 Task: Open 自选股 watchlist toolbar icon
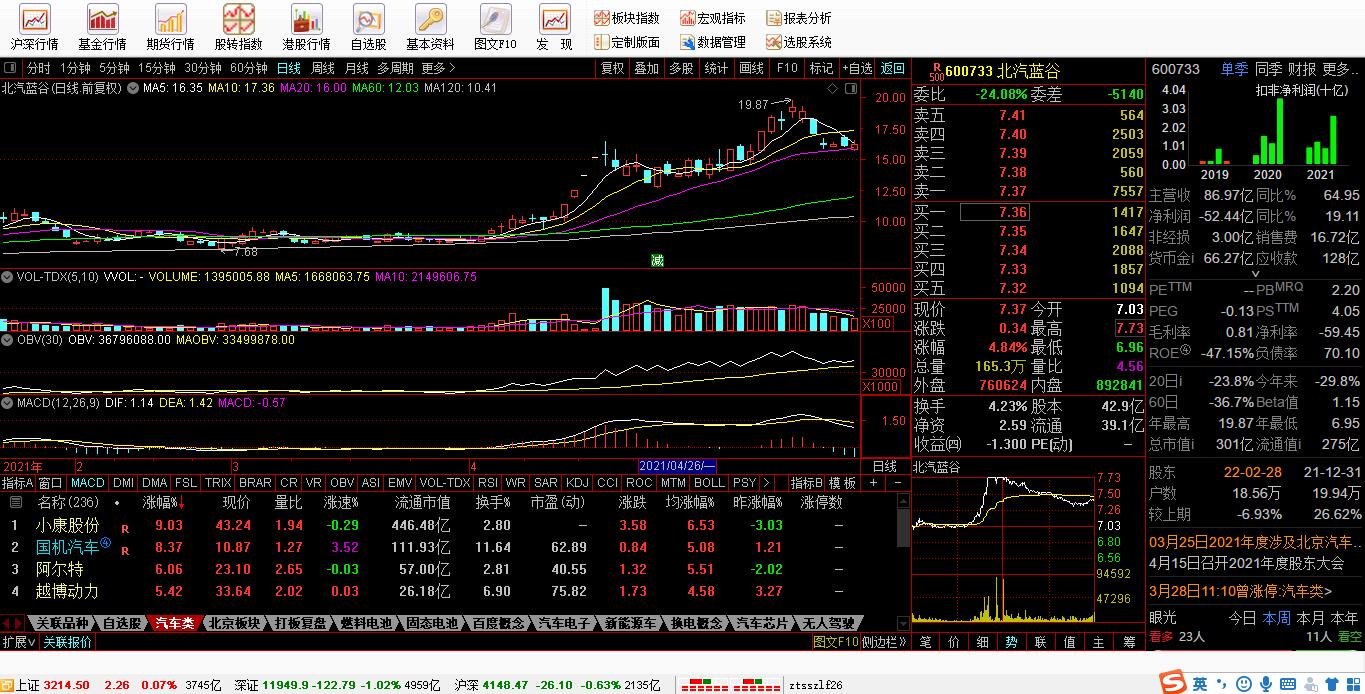point(368,28)
